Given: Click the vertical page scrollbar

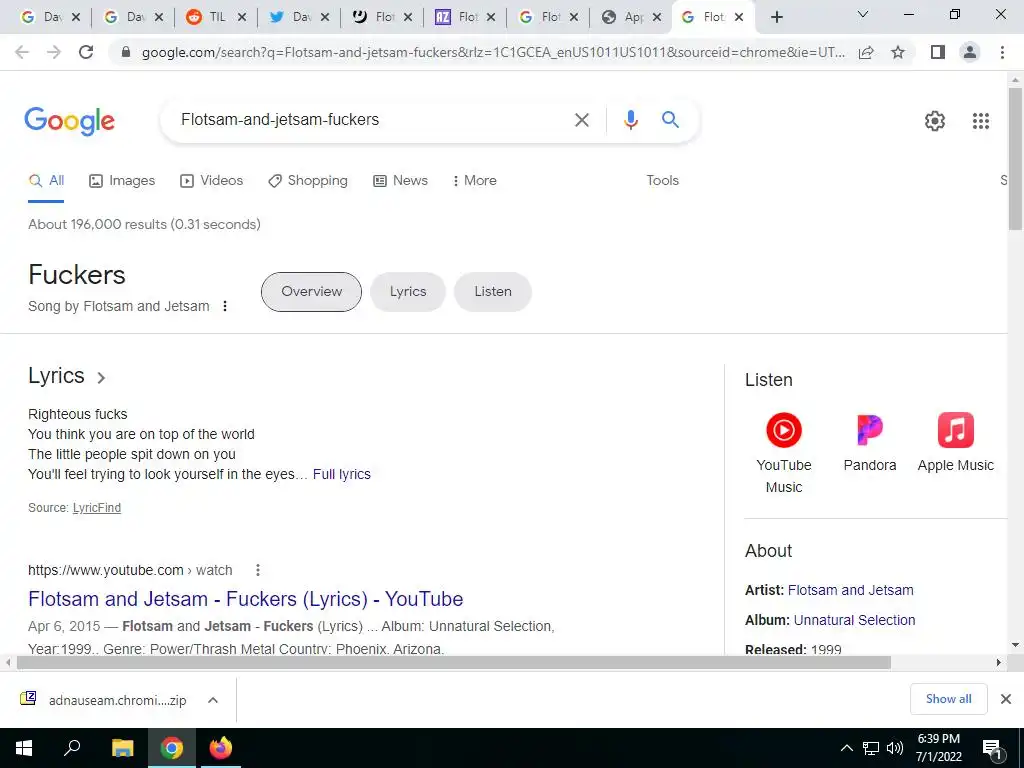Looking at the screenshot, I should coord(1015,158).
